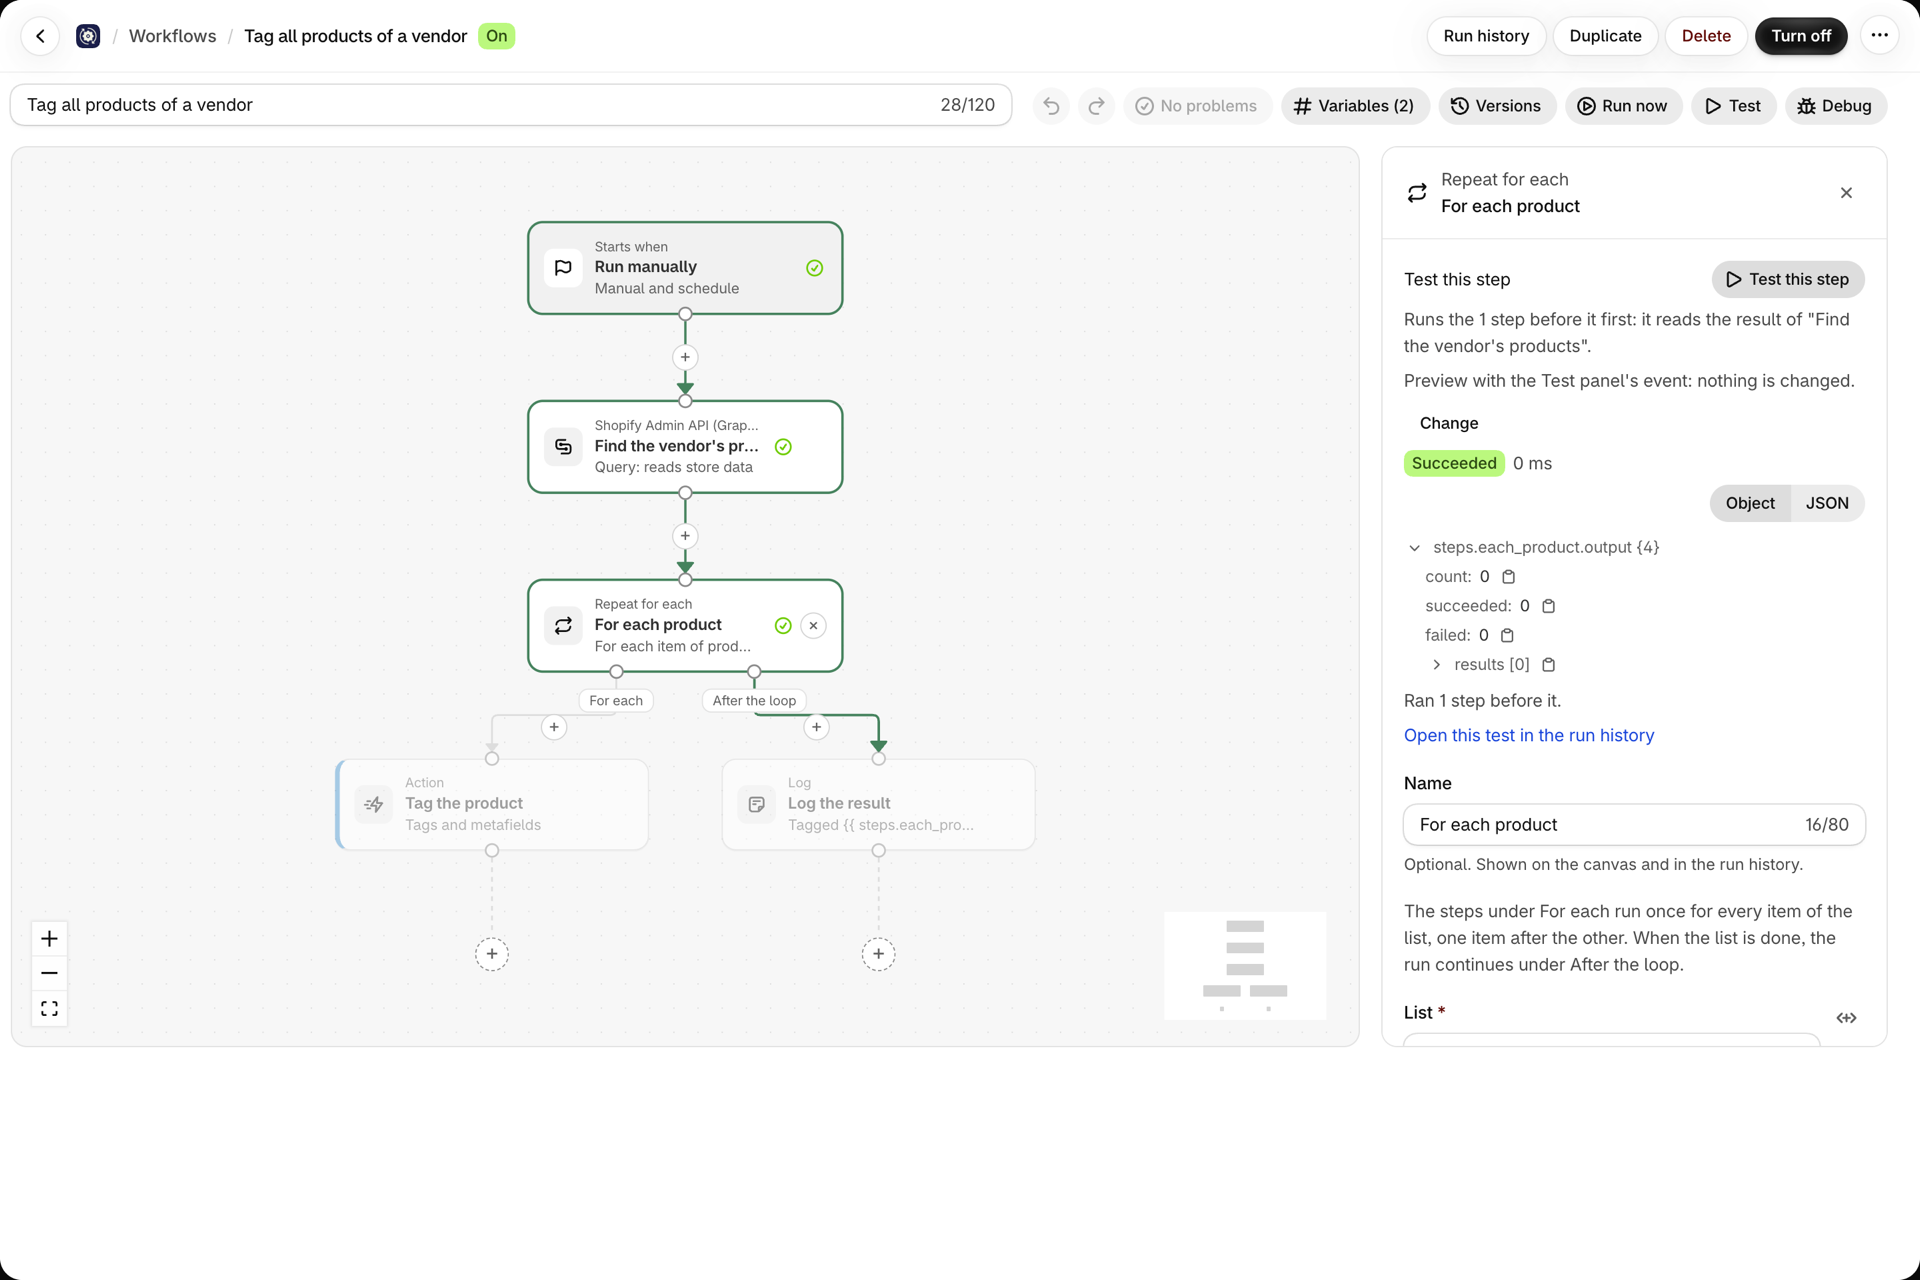Open the more options ellipsis menu
The height and width of the screenshot is (1280, 1920).
point(1879,36)
